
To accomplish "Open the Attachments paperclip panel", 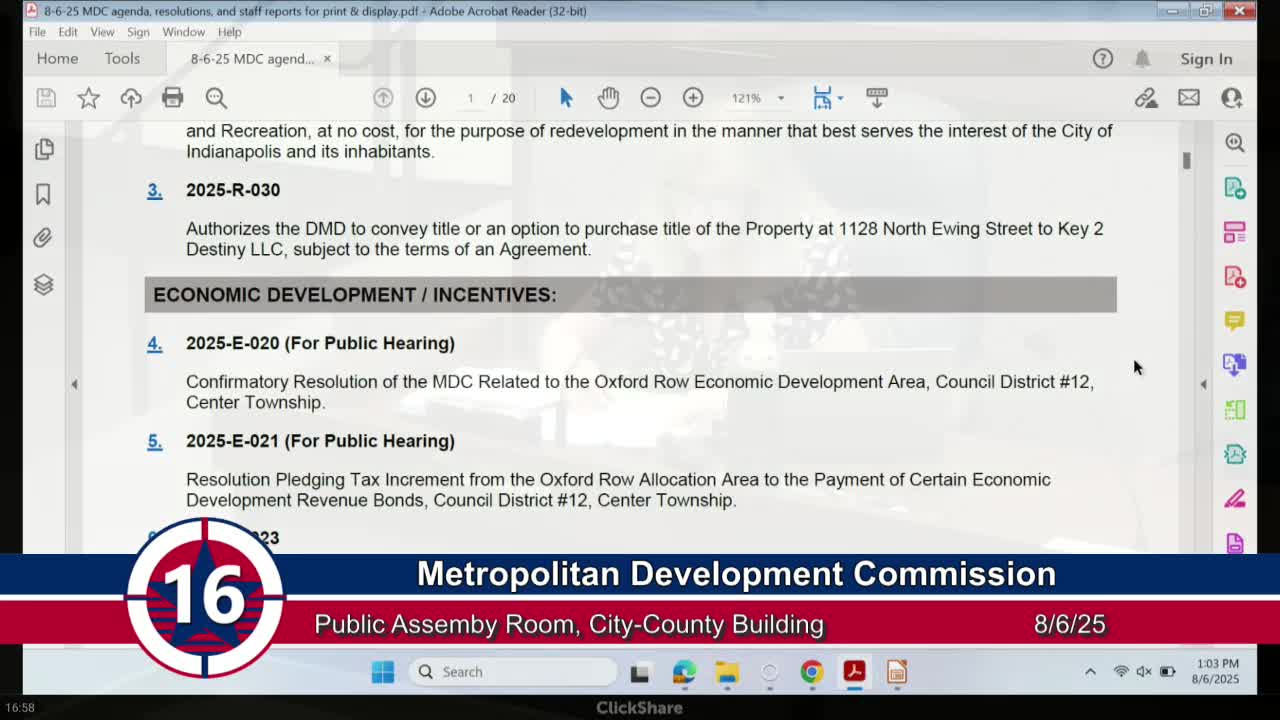I will 43,238.
